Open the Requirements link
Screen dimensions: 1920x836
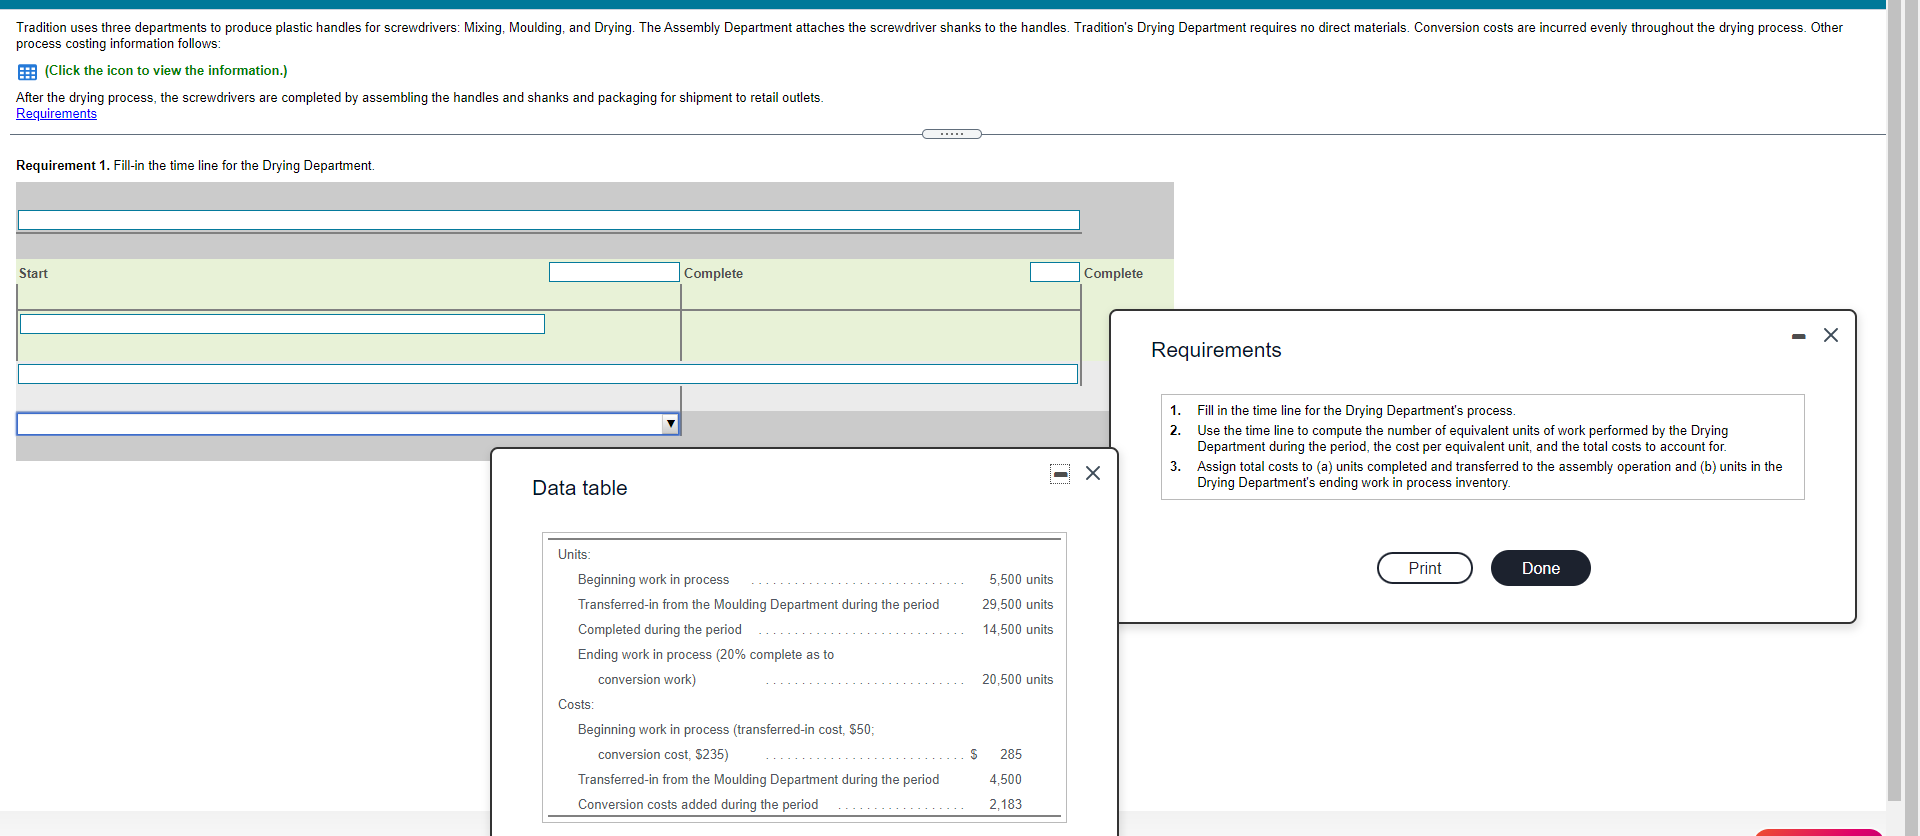(56, 114)
